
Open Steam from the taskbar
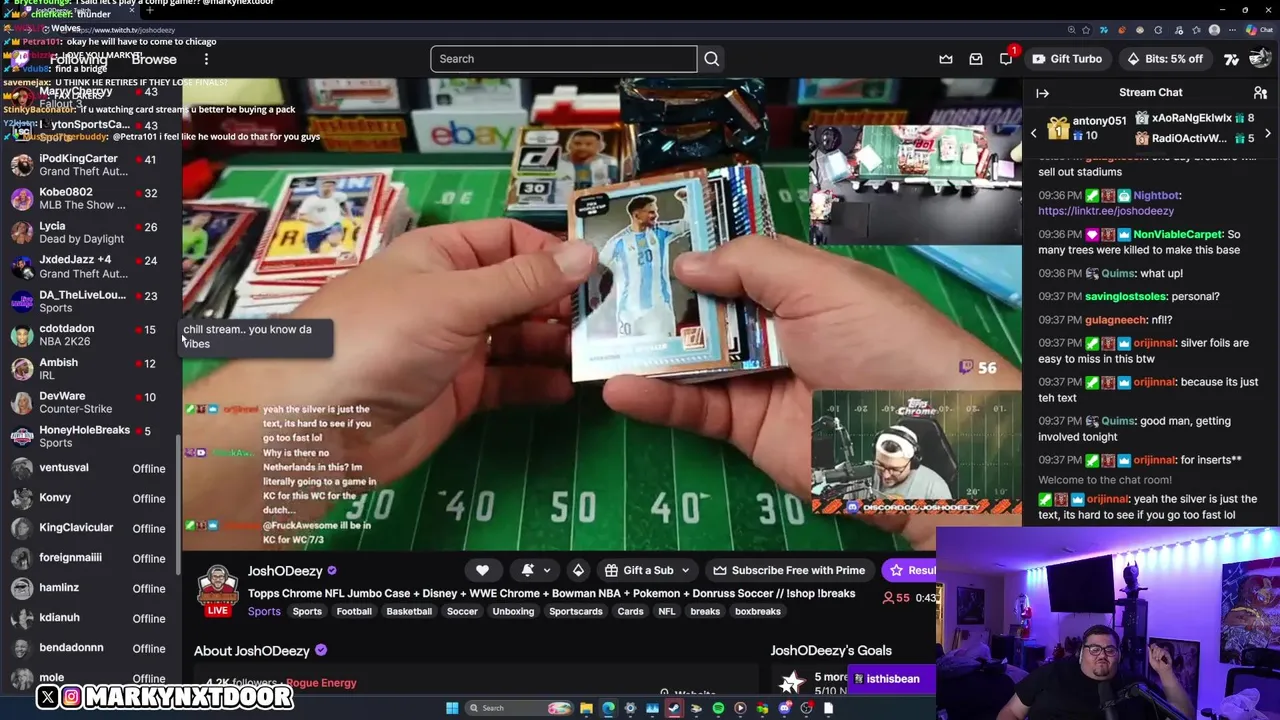674,708
